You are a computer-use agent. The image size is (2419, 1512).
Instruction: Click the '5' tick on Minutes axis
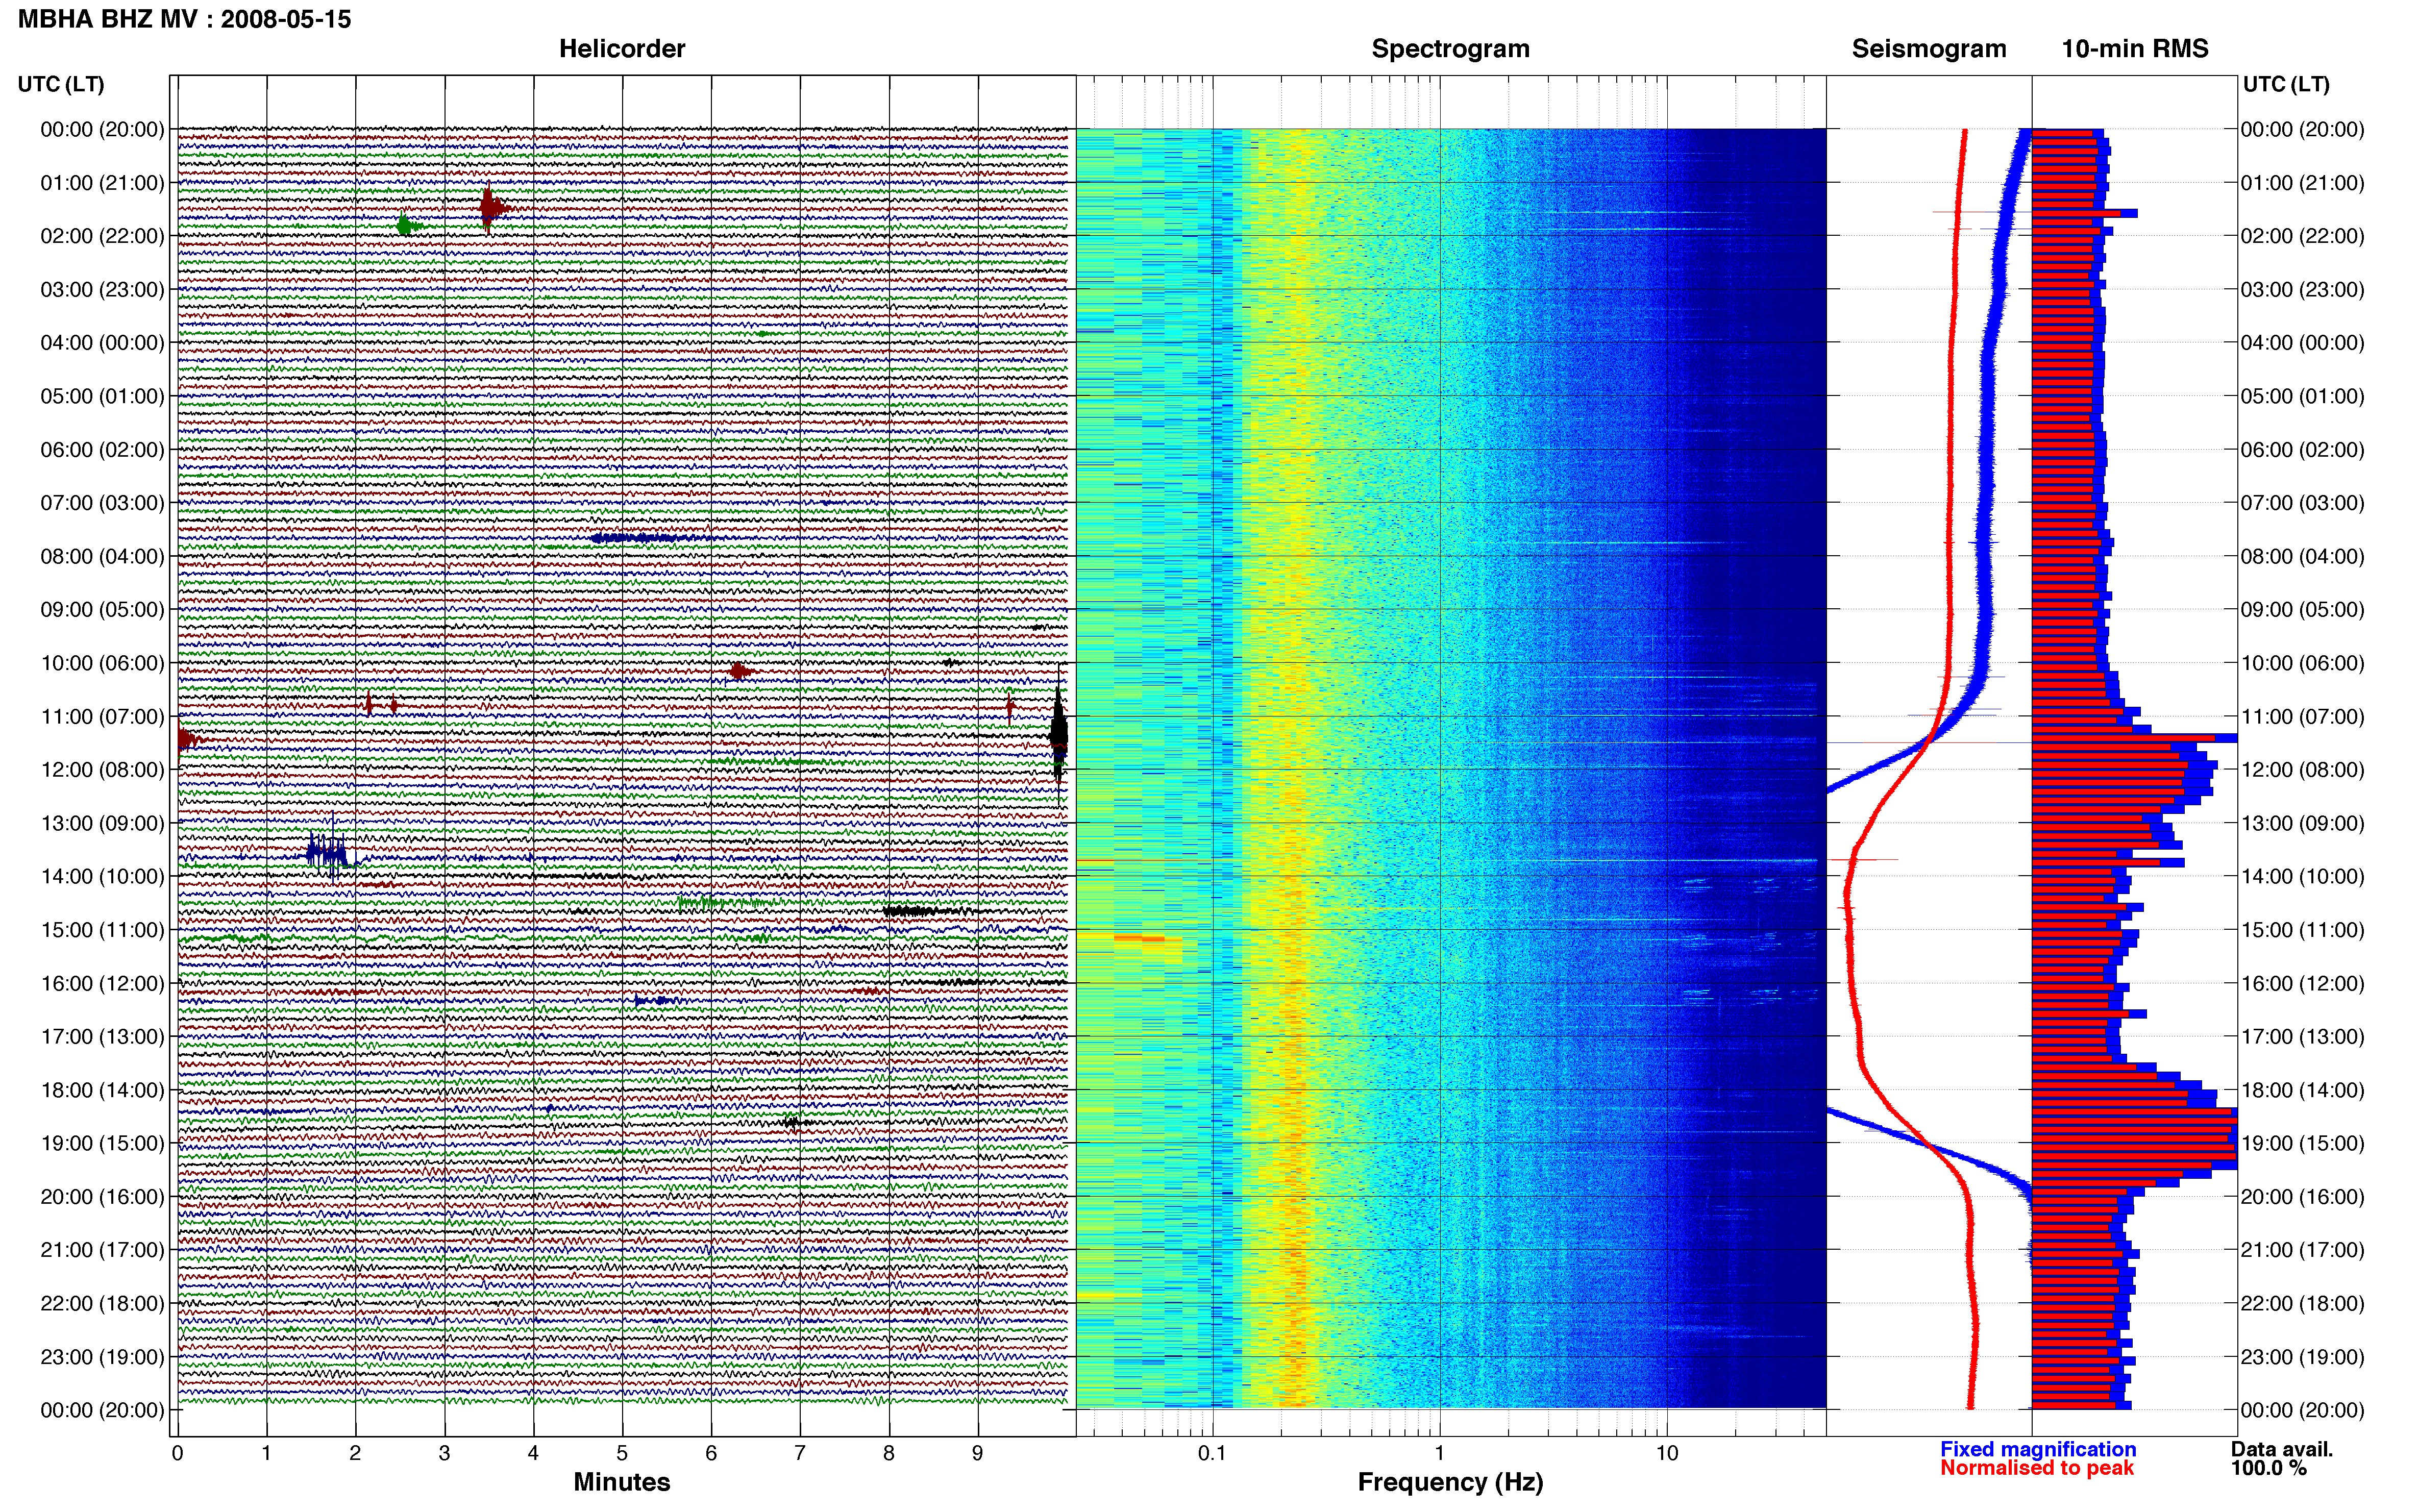coord(622,1453)
